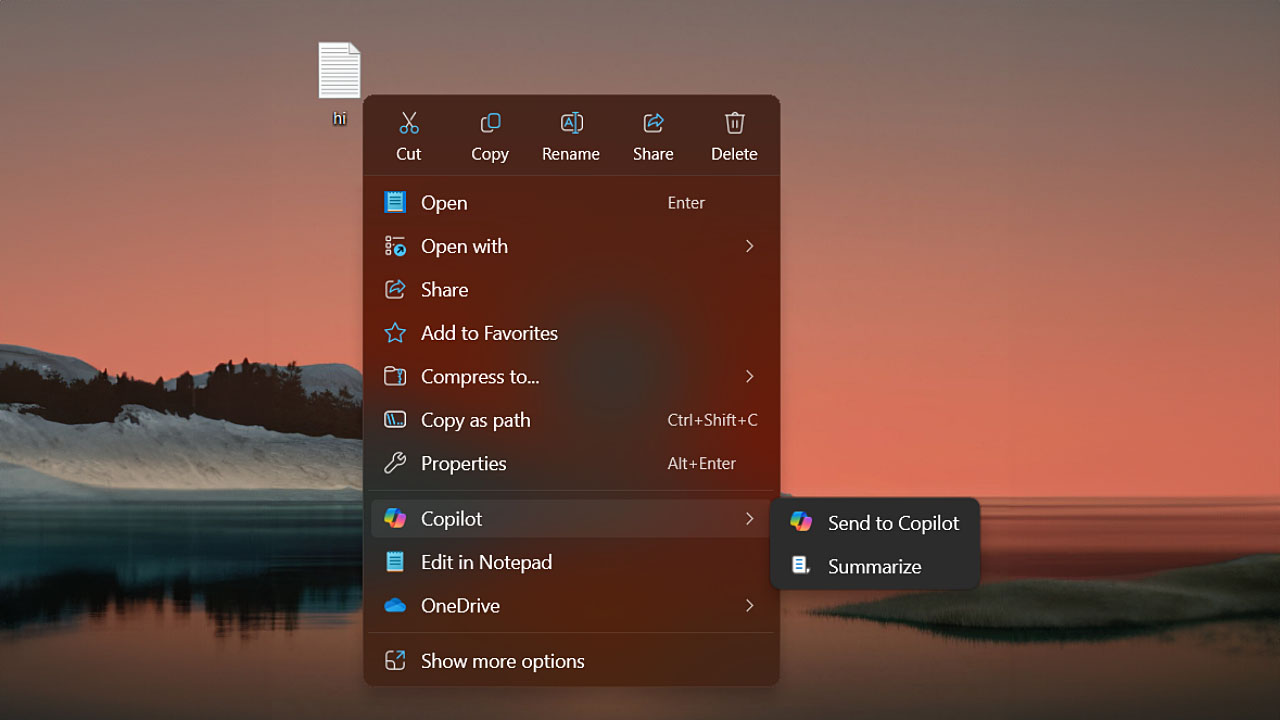Click the Share icon in top row

click(x=653, y=123)
